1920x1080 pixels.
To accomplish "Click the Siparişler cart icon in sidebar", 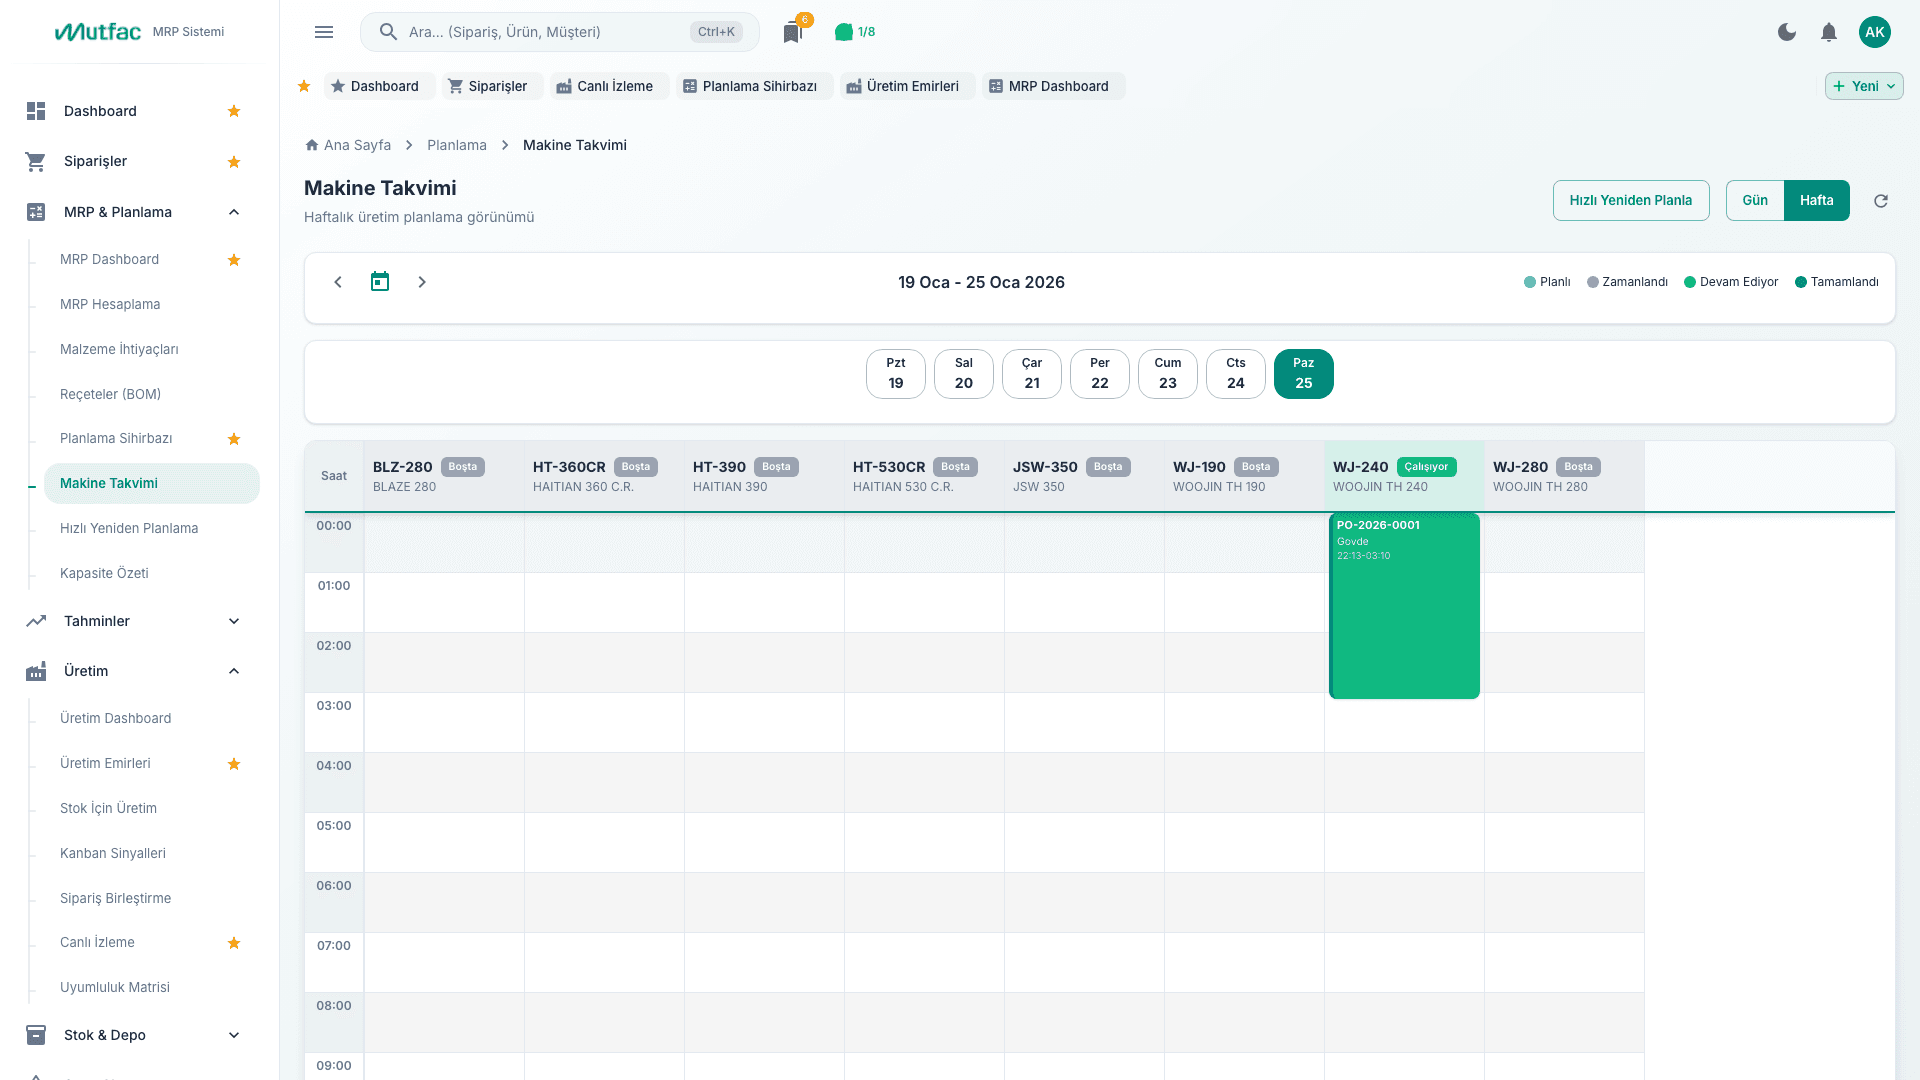I will pos(36,161).
